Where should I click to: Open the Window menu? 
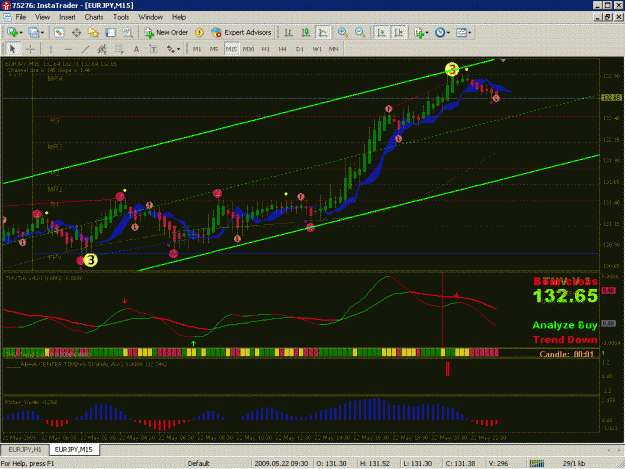click(x=150, y=17)
